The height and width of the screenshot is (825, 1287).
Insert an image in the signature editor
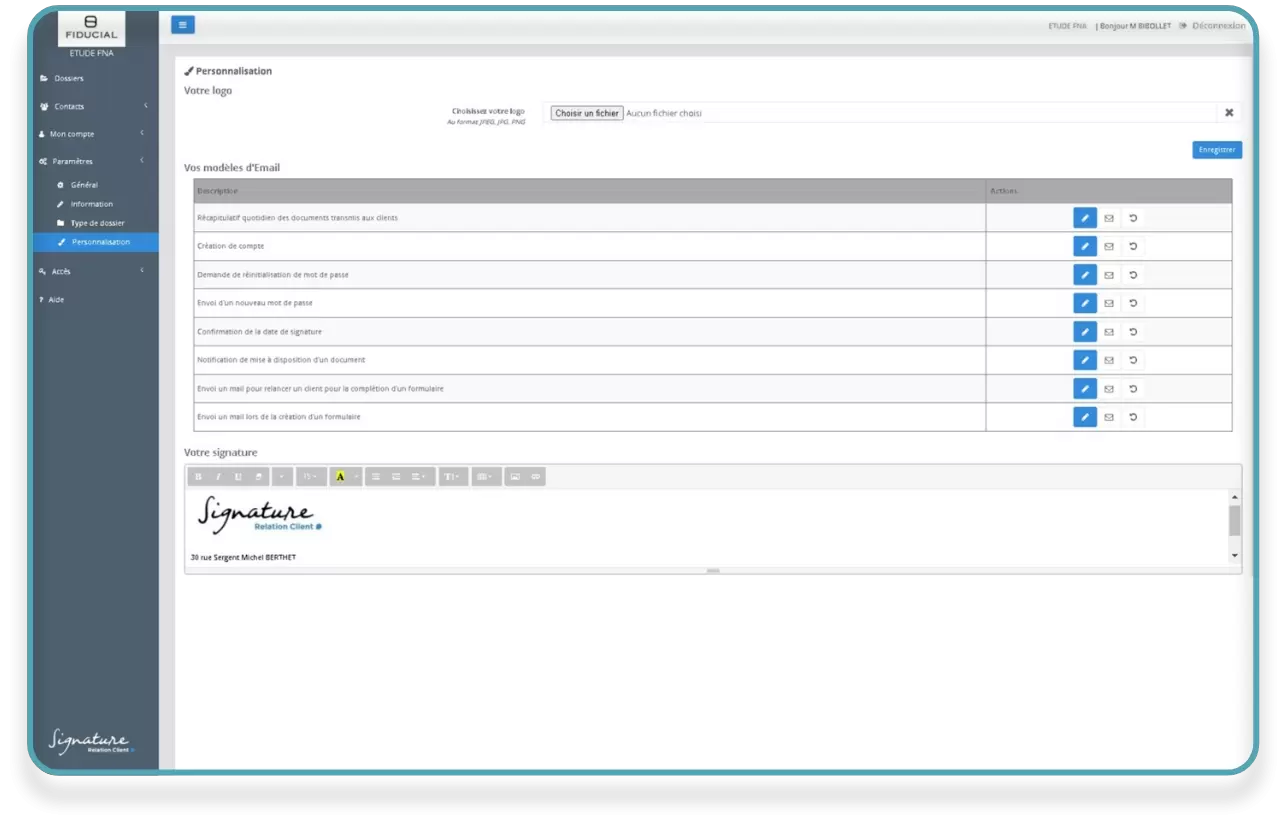pos(515,477)
